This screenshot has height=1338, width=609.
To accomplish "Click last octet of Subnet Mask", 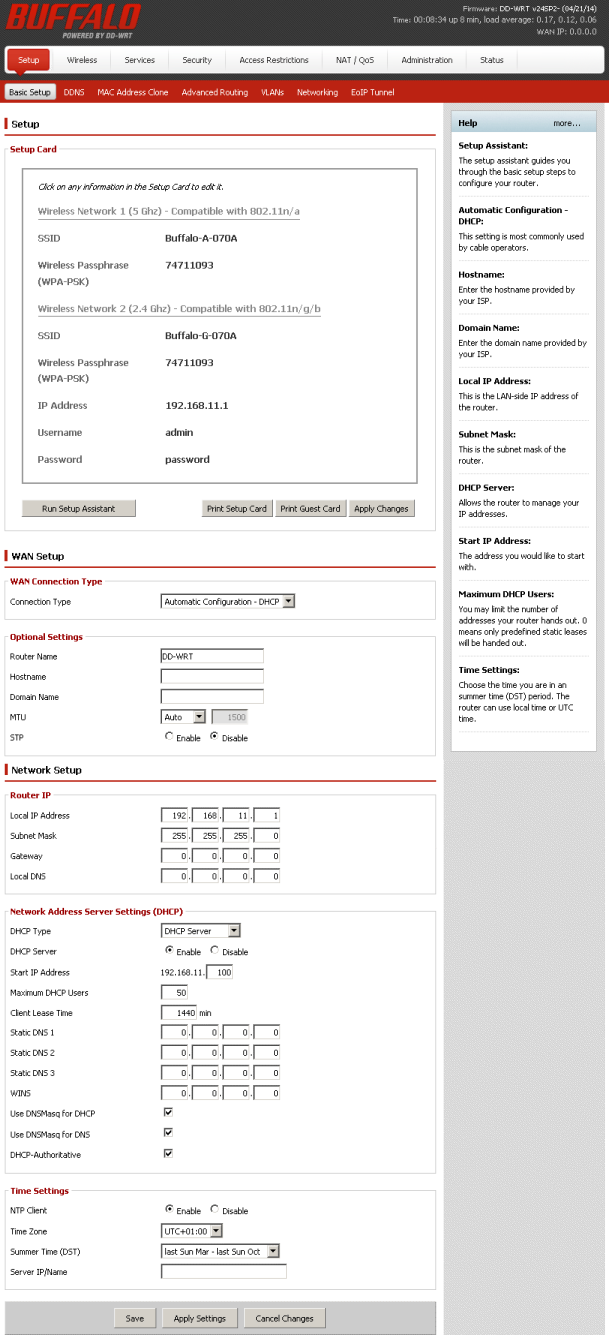I will pyautogui.click(x=268, y=835).
